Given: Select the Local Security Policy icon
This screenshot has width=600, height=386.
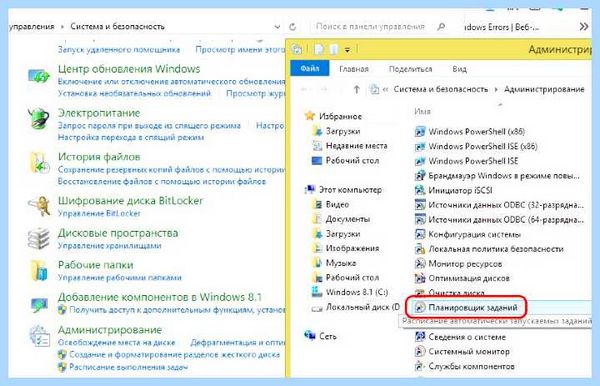Looking at the screenshot, I should pyautogui.click(x=420, y=249).
